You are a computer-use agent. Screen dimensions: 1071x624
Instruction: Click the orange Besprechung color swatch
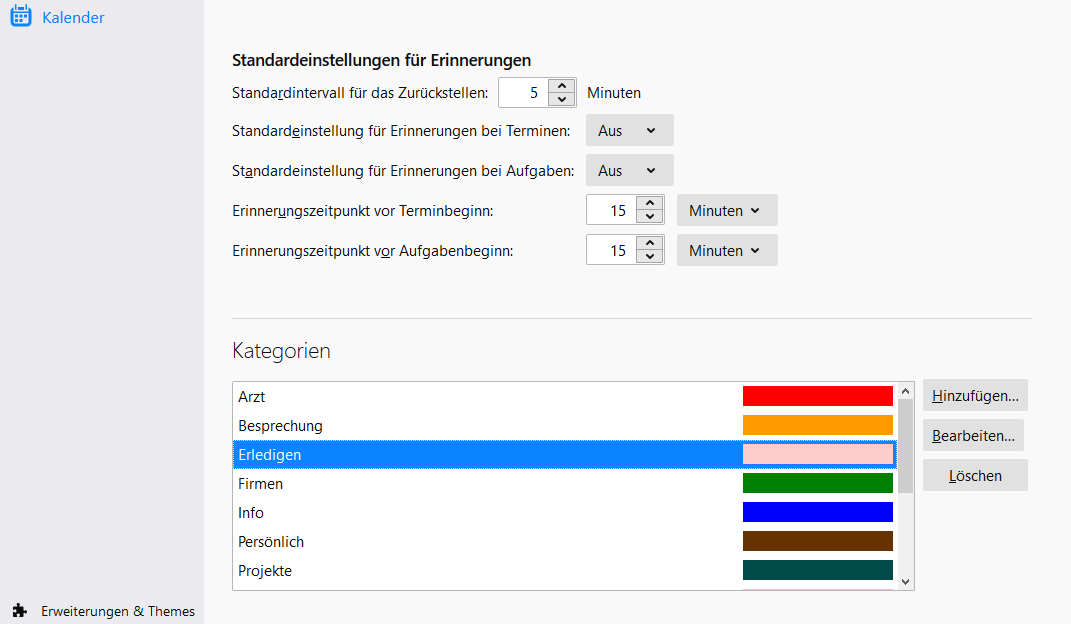tap(817, 425)
